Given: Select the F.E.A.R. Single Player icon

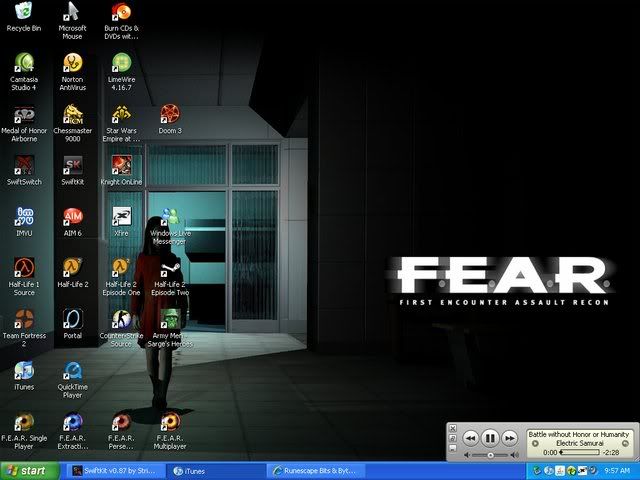Looking at the screenshot, I should (x=24, y=431).
